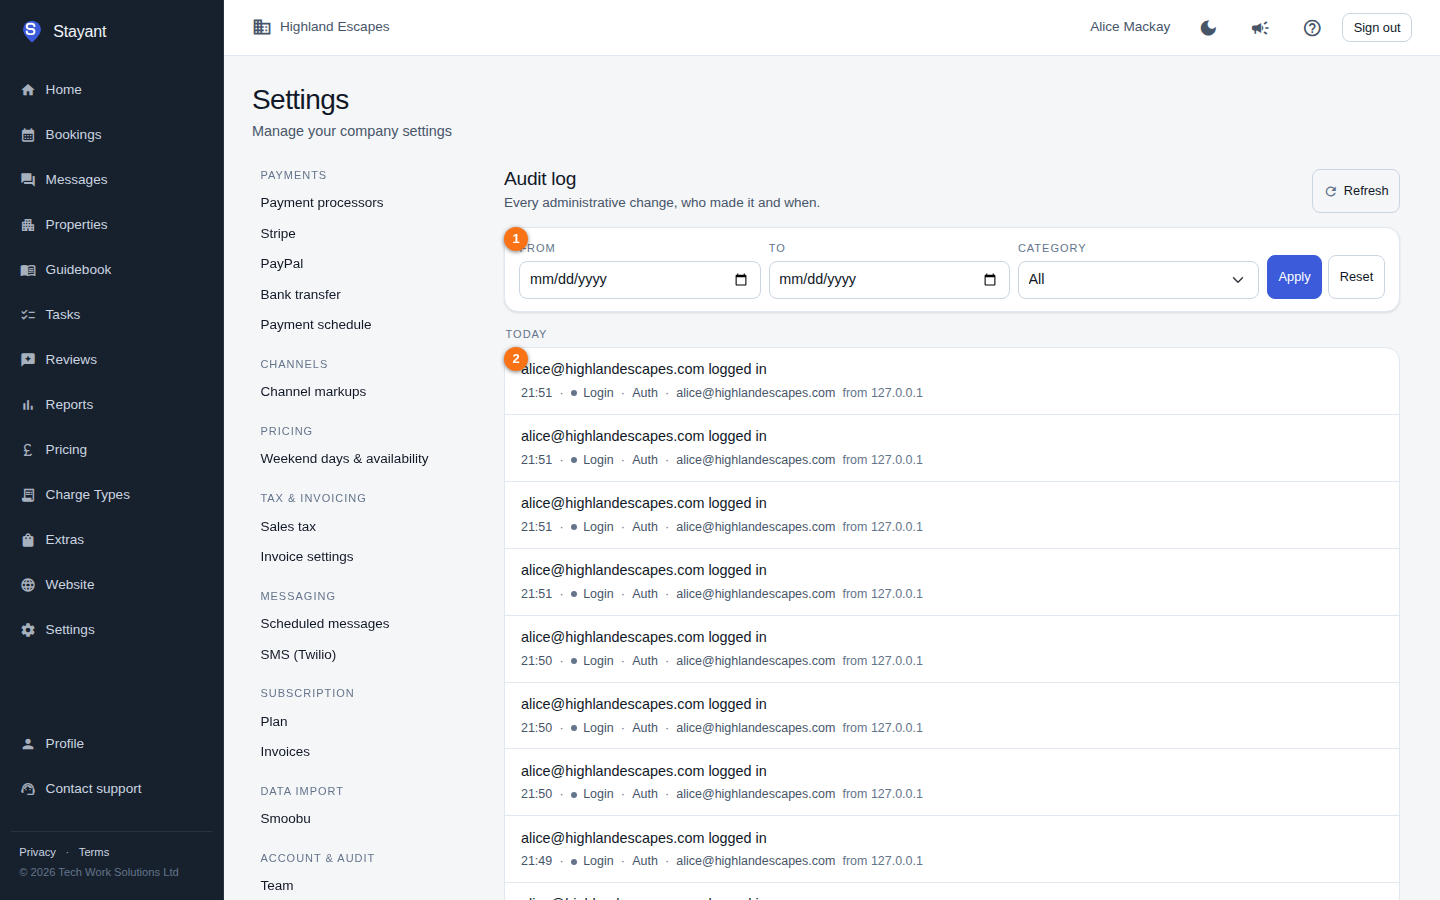Open Scheduled messages settings
This screenshot has width=1440, height=900.
click(x=325, y=624)
